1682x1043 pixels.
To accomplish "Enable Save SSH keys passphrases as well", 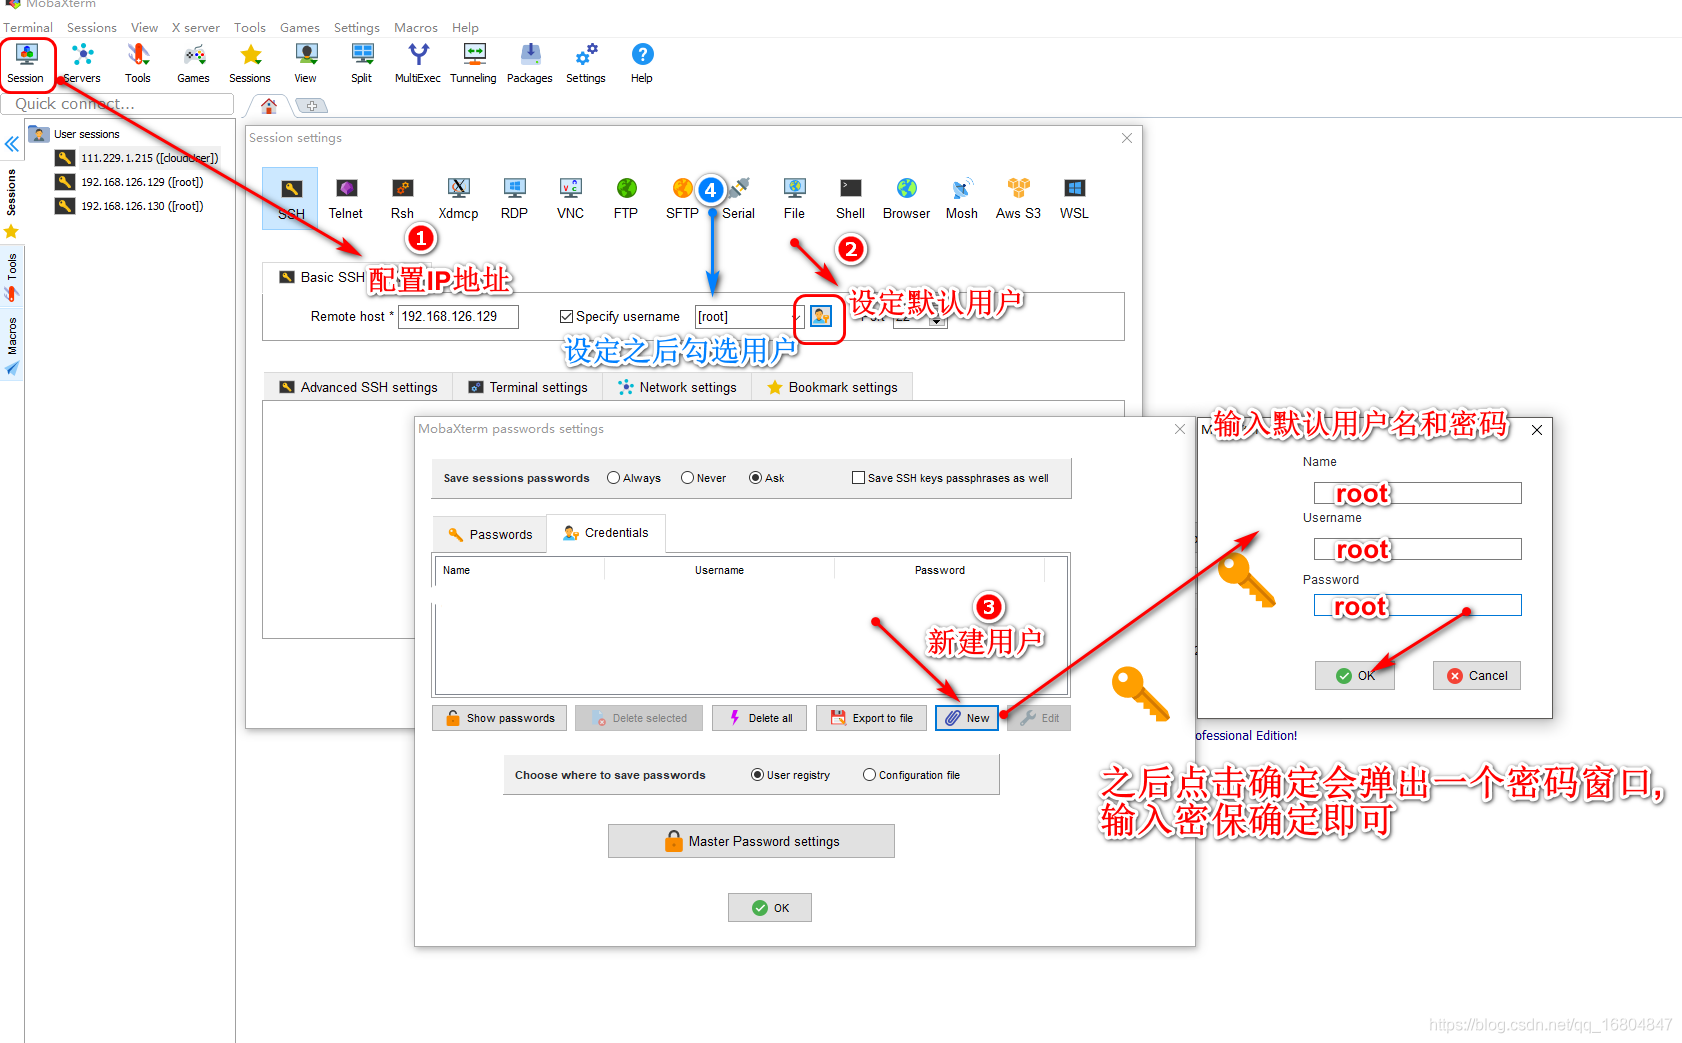I will 858,478.
